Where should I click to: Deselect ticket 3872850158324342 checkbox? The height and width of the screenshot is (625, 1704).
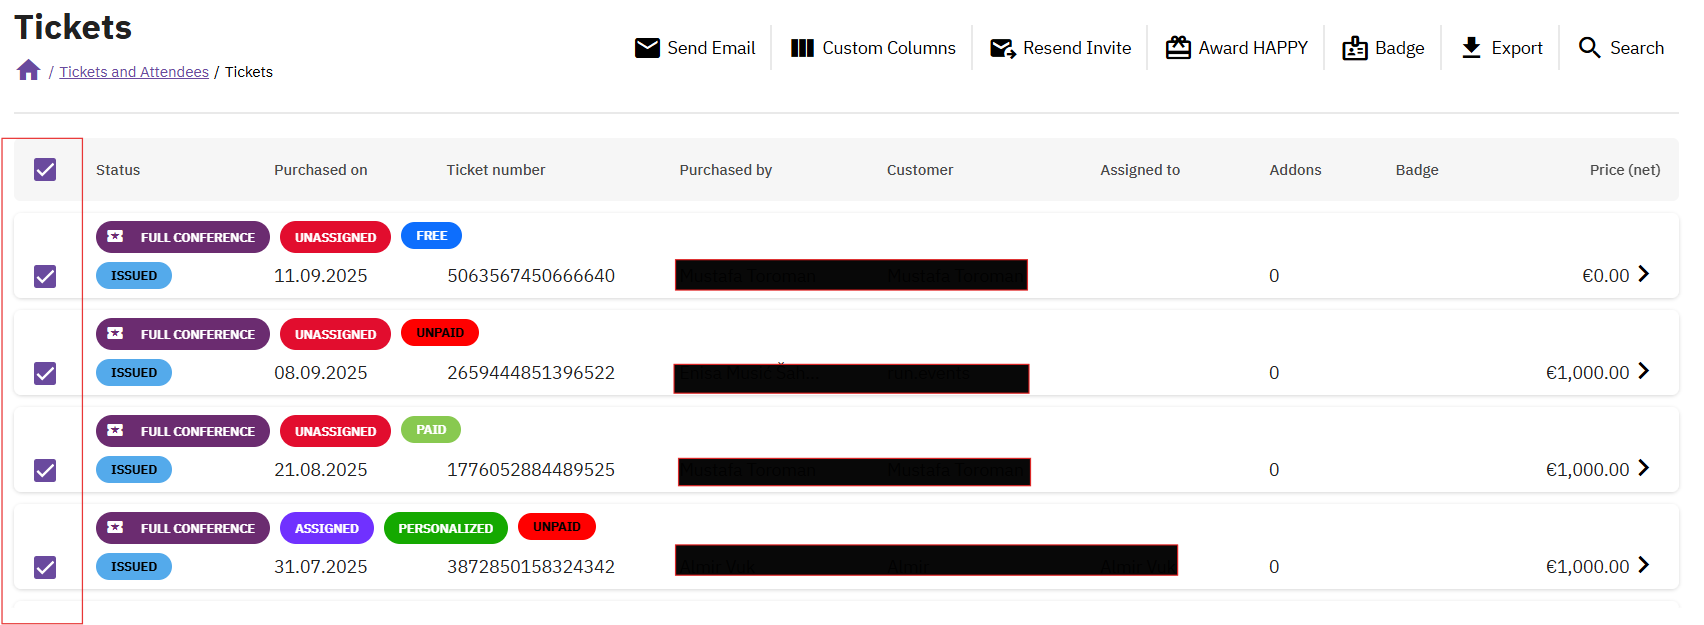[45, 567]
